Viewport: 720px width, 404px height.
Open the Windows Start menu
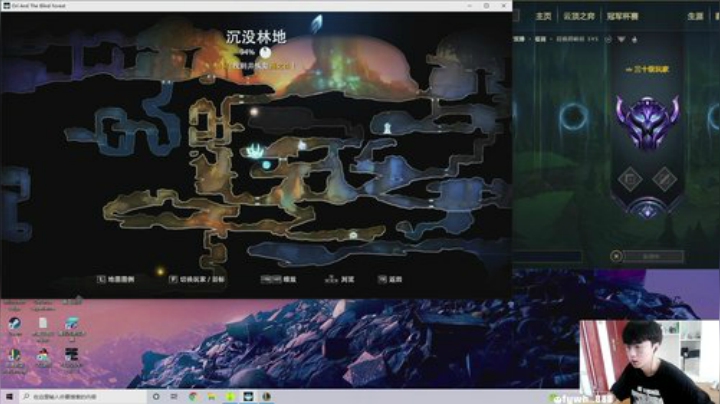[9, 396]
